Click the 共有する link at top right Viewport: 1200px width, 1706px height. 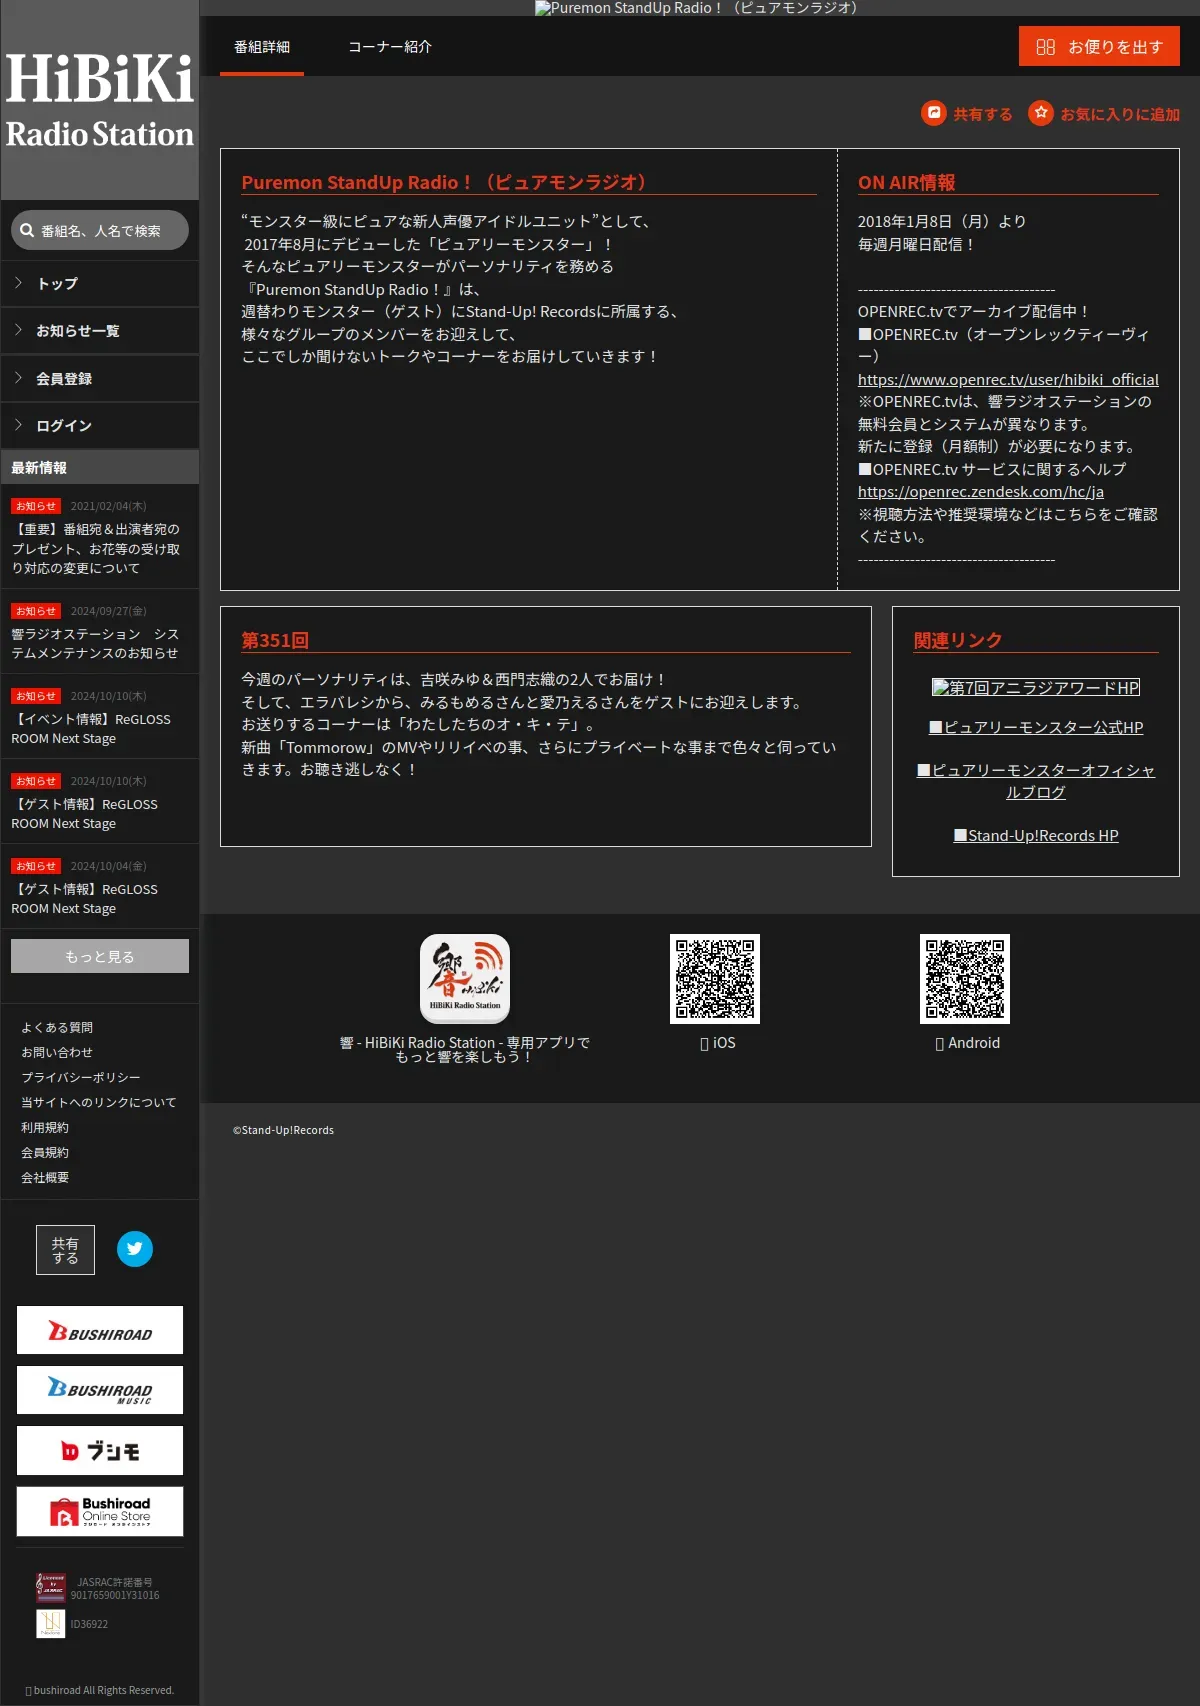pyautogui.click(x=967, y=113)
